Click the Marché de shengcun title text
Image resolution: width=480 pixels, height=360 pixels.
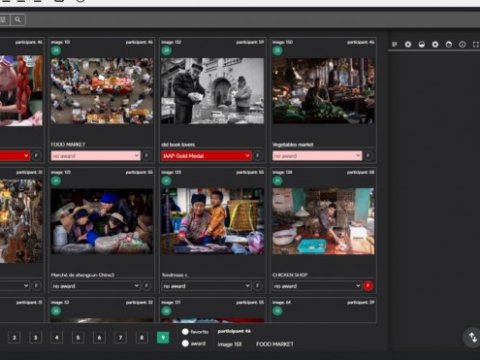tap(83, 275)
